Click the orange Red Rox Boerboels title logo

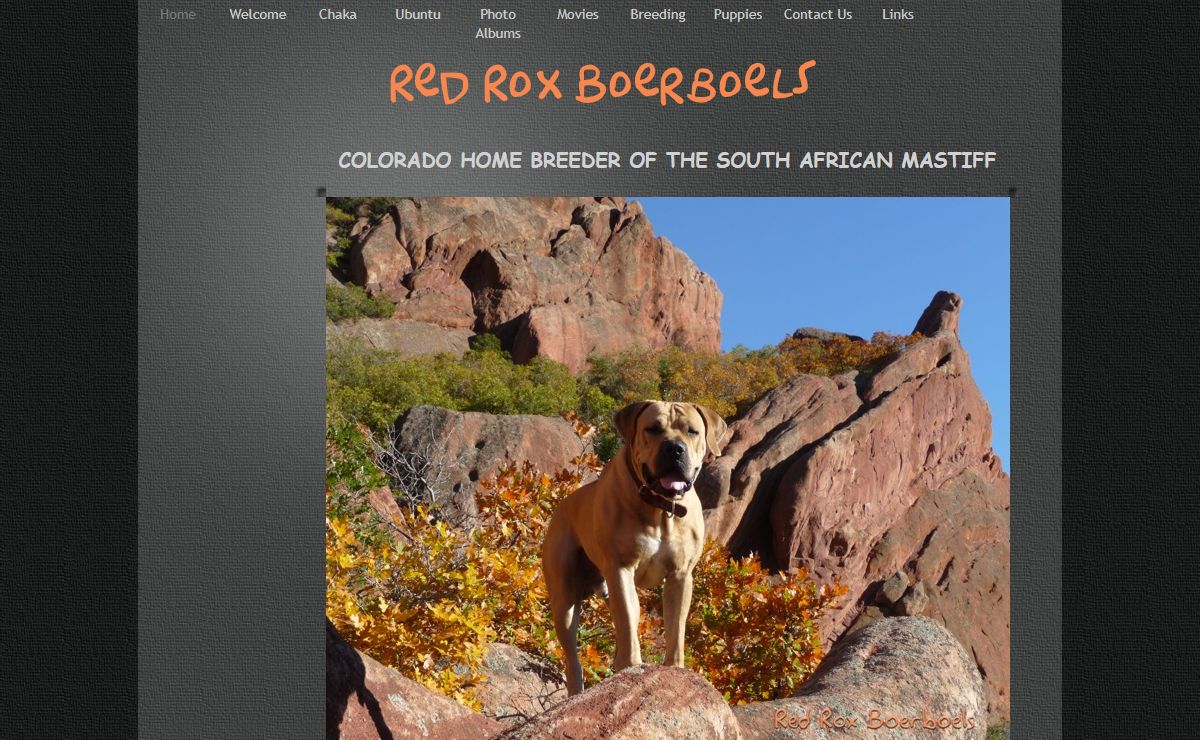pos(602,83)
